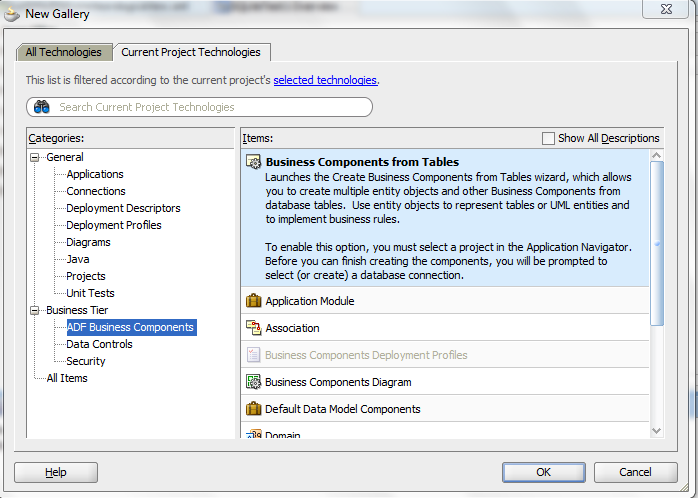This screenshot has height=498, width=698.
Task: Select the Connections category
Action: [x=96, y=191]
